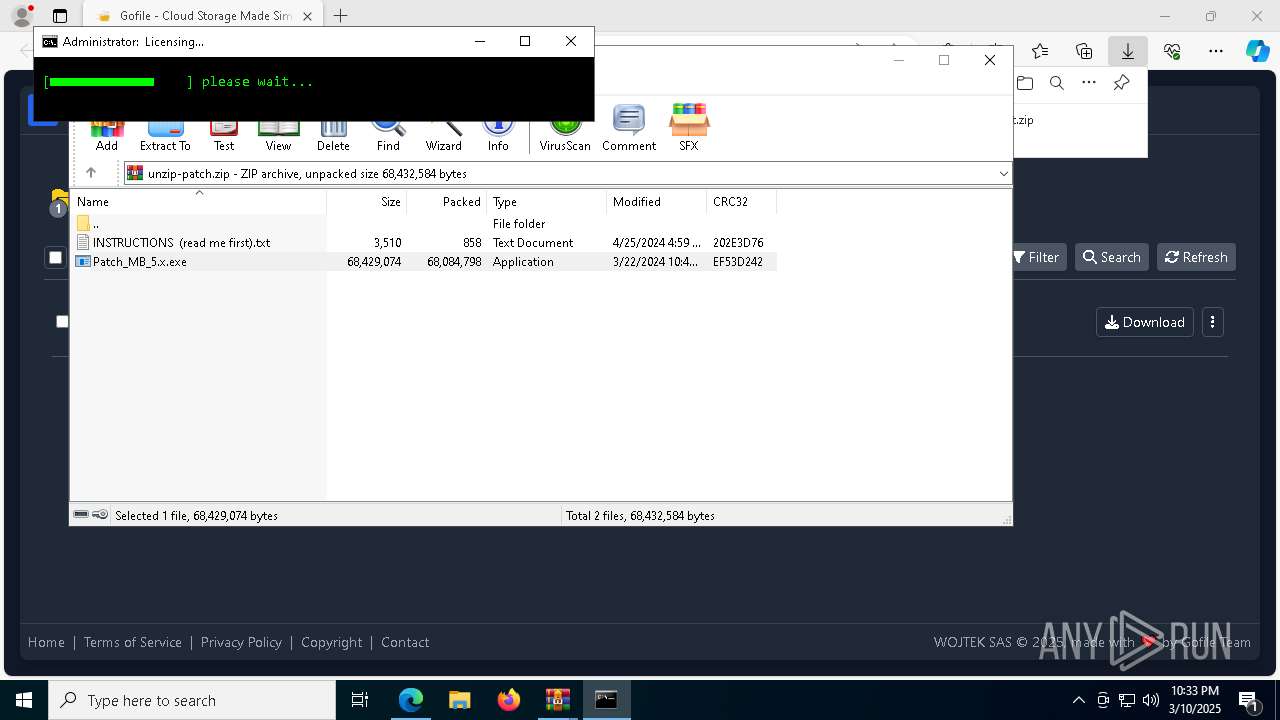The height and width of the screenshot is (720, 1280).
Task: Open Task View on the taskbar
Action: [x=360, y=700]
